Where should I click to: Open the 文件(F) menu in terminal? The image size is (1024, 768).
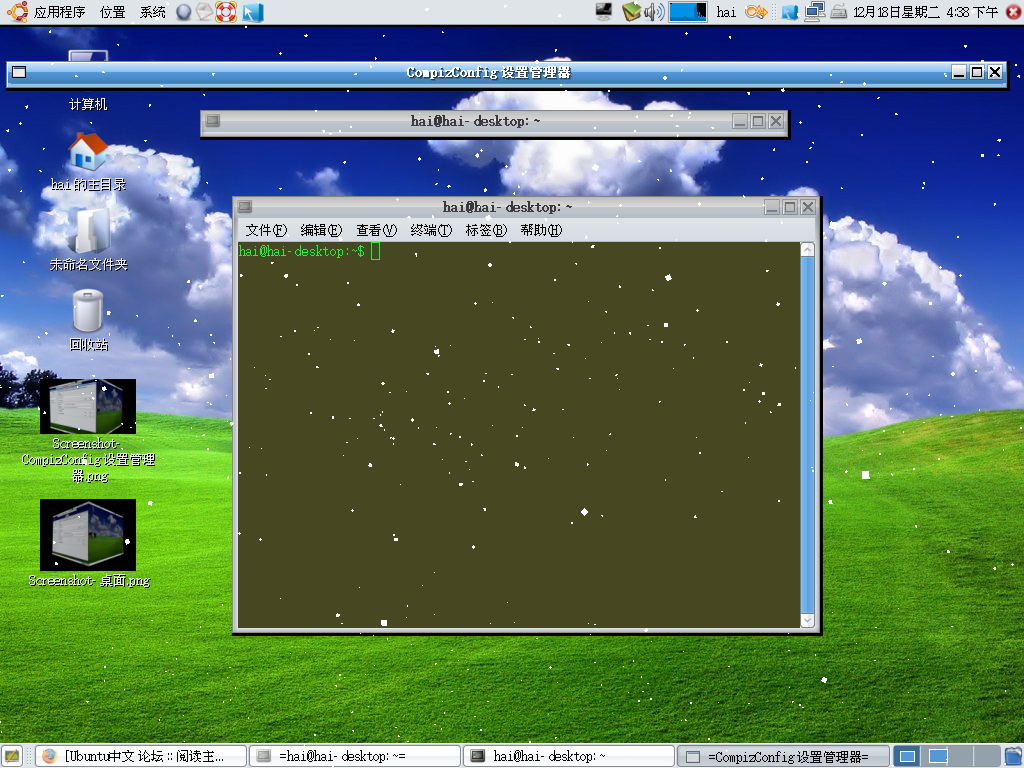click(266, 230)
